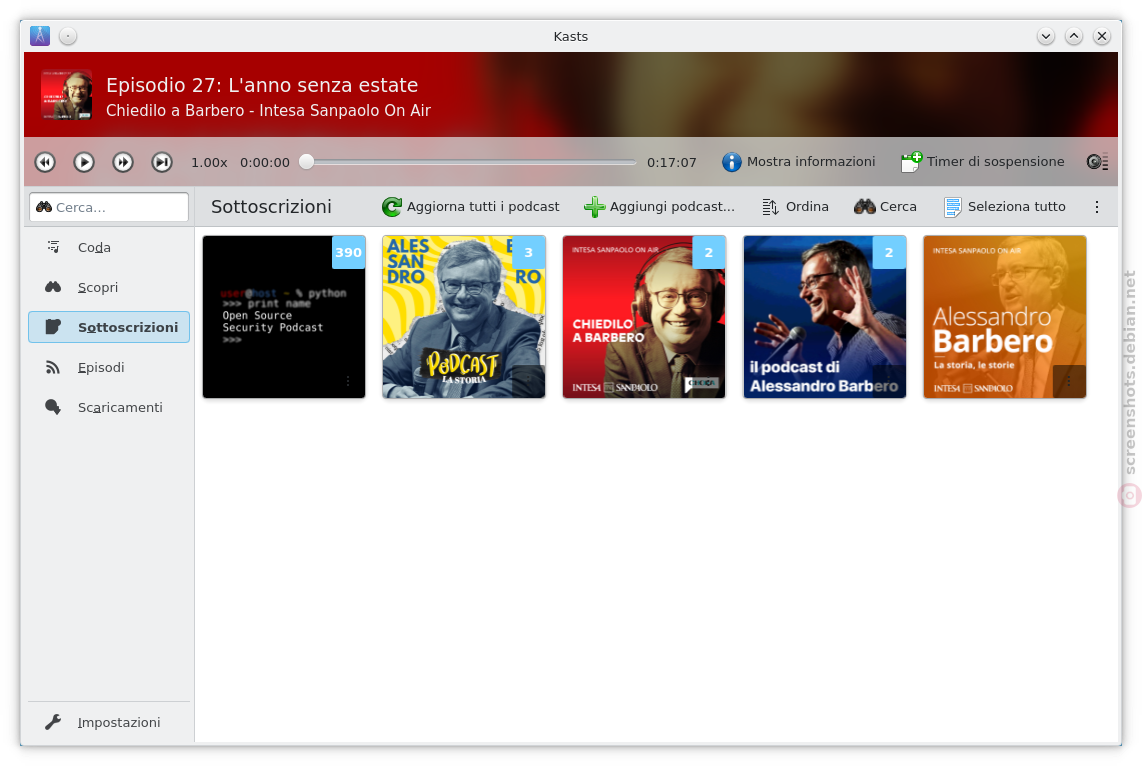Click the title bar pin button
Viewport: 1142px width, 766px height.
pos(68,36)
